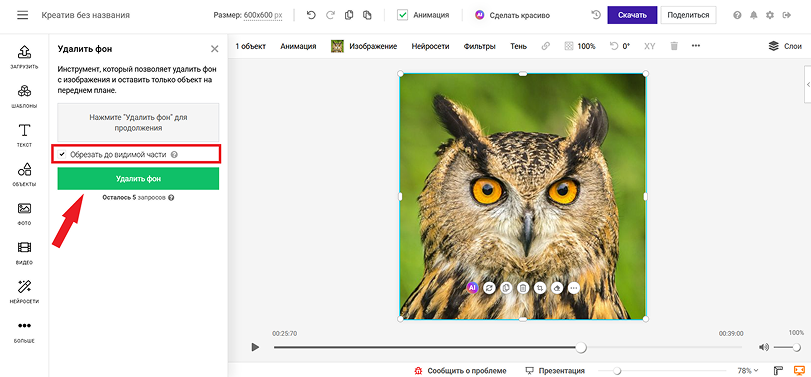Click the canvas zoom slider knob
Image resolution: width=811 pixels, height=377 pixels.
(x=617, y=370)
